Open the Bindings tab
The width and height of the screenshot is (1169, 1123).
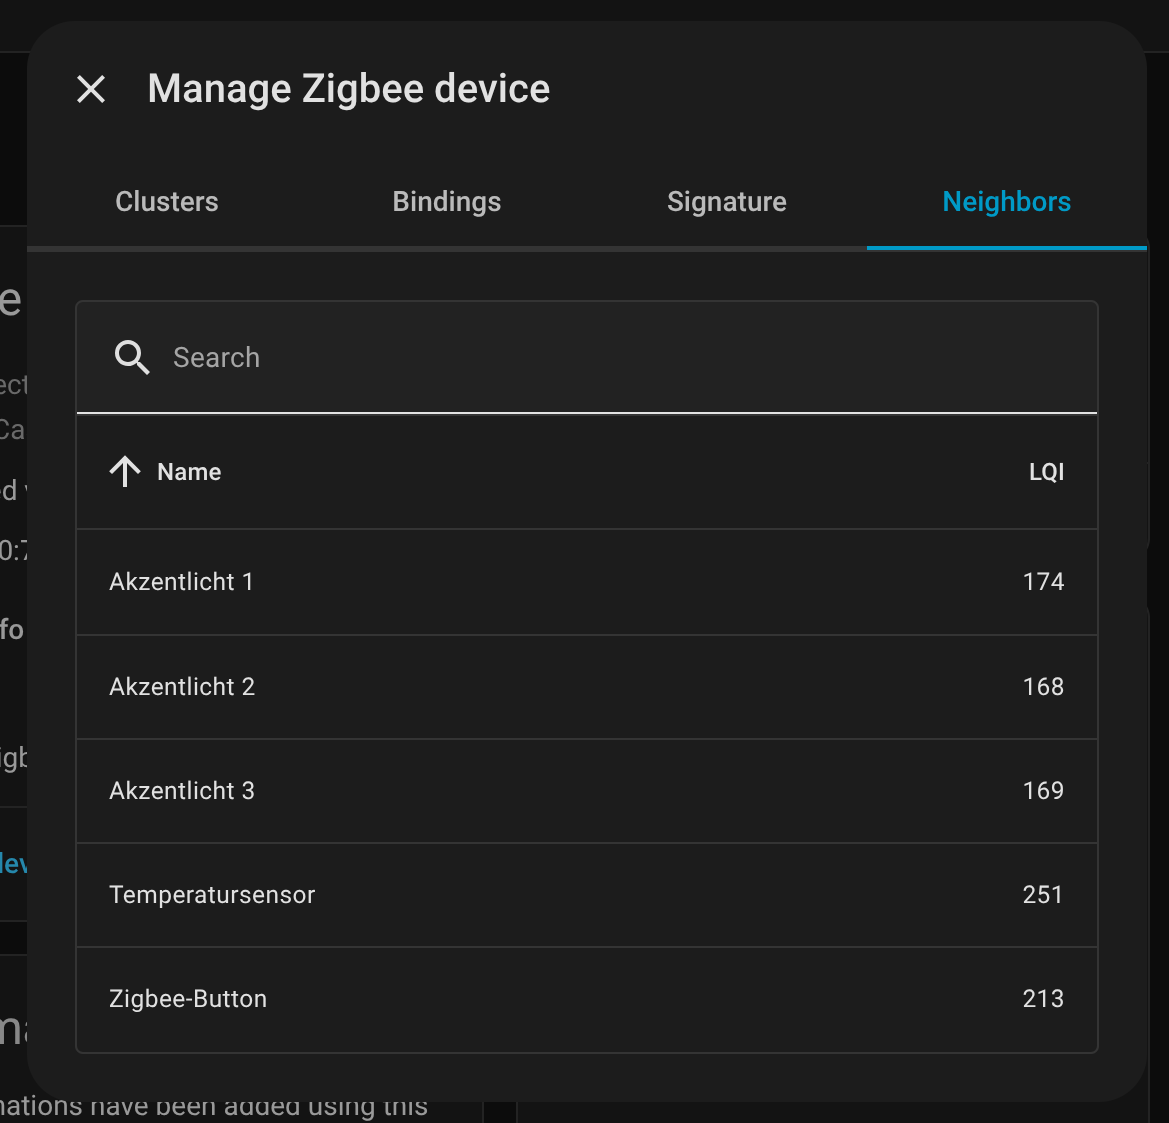(447, 202)
